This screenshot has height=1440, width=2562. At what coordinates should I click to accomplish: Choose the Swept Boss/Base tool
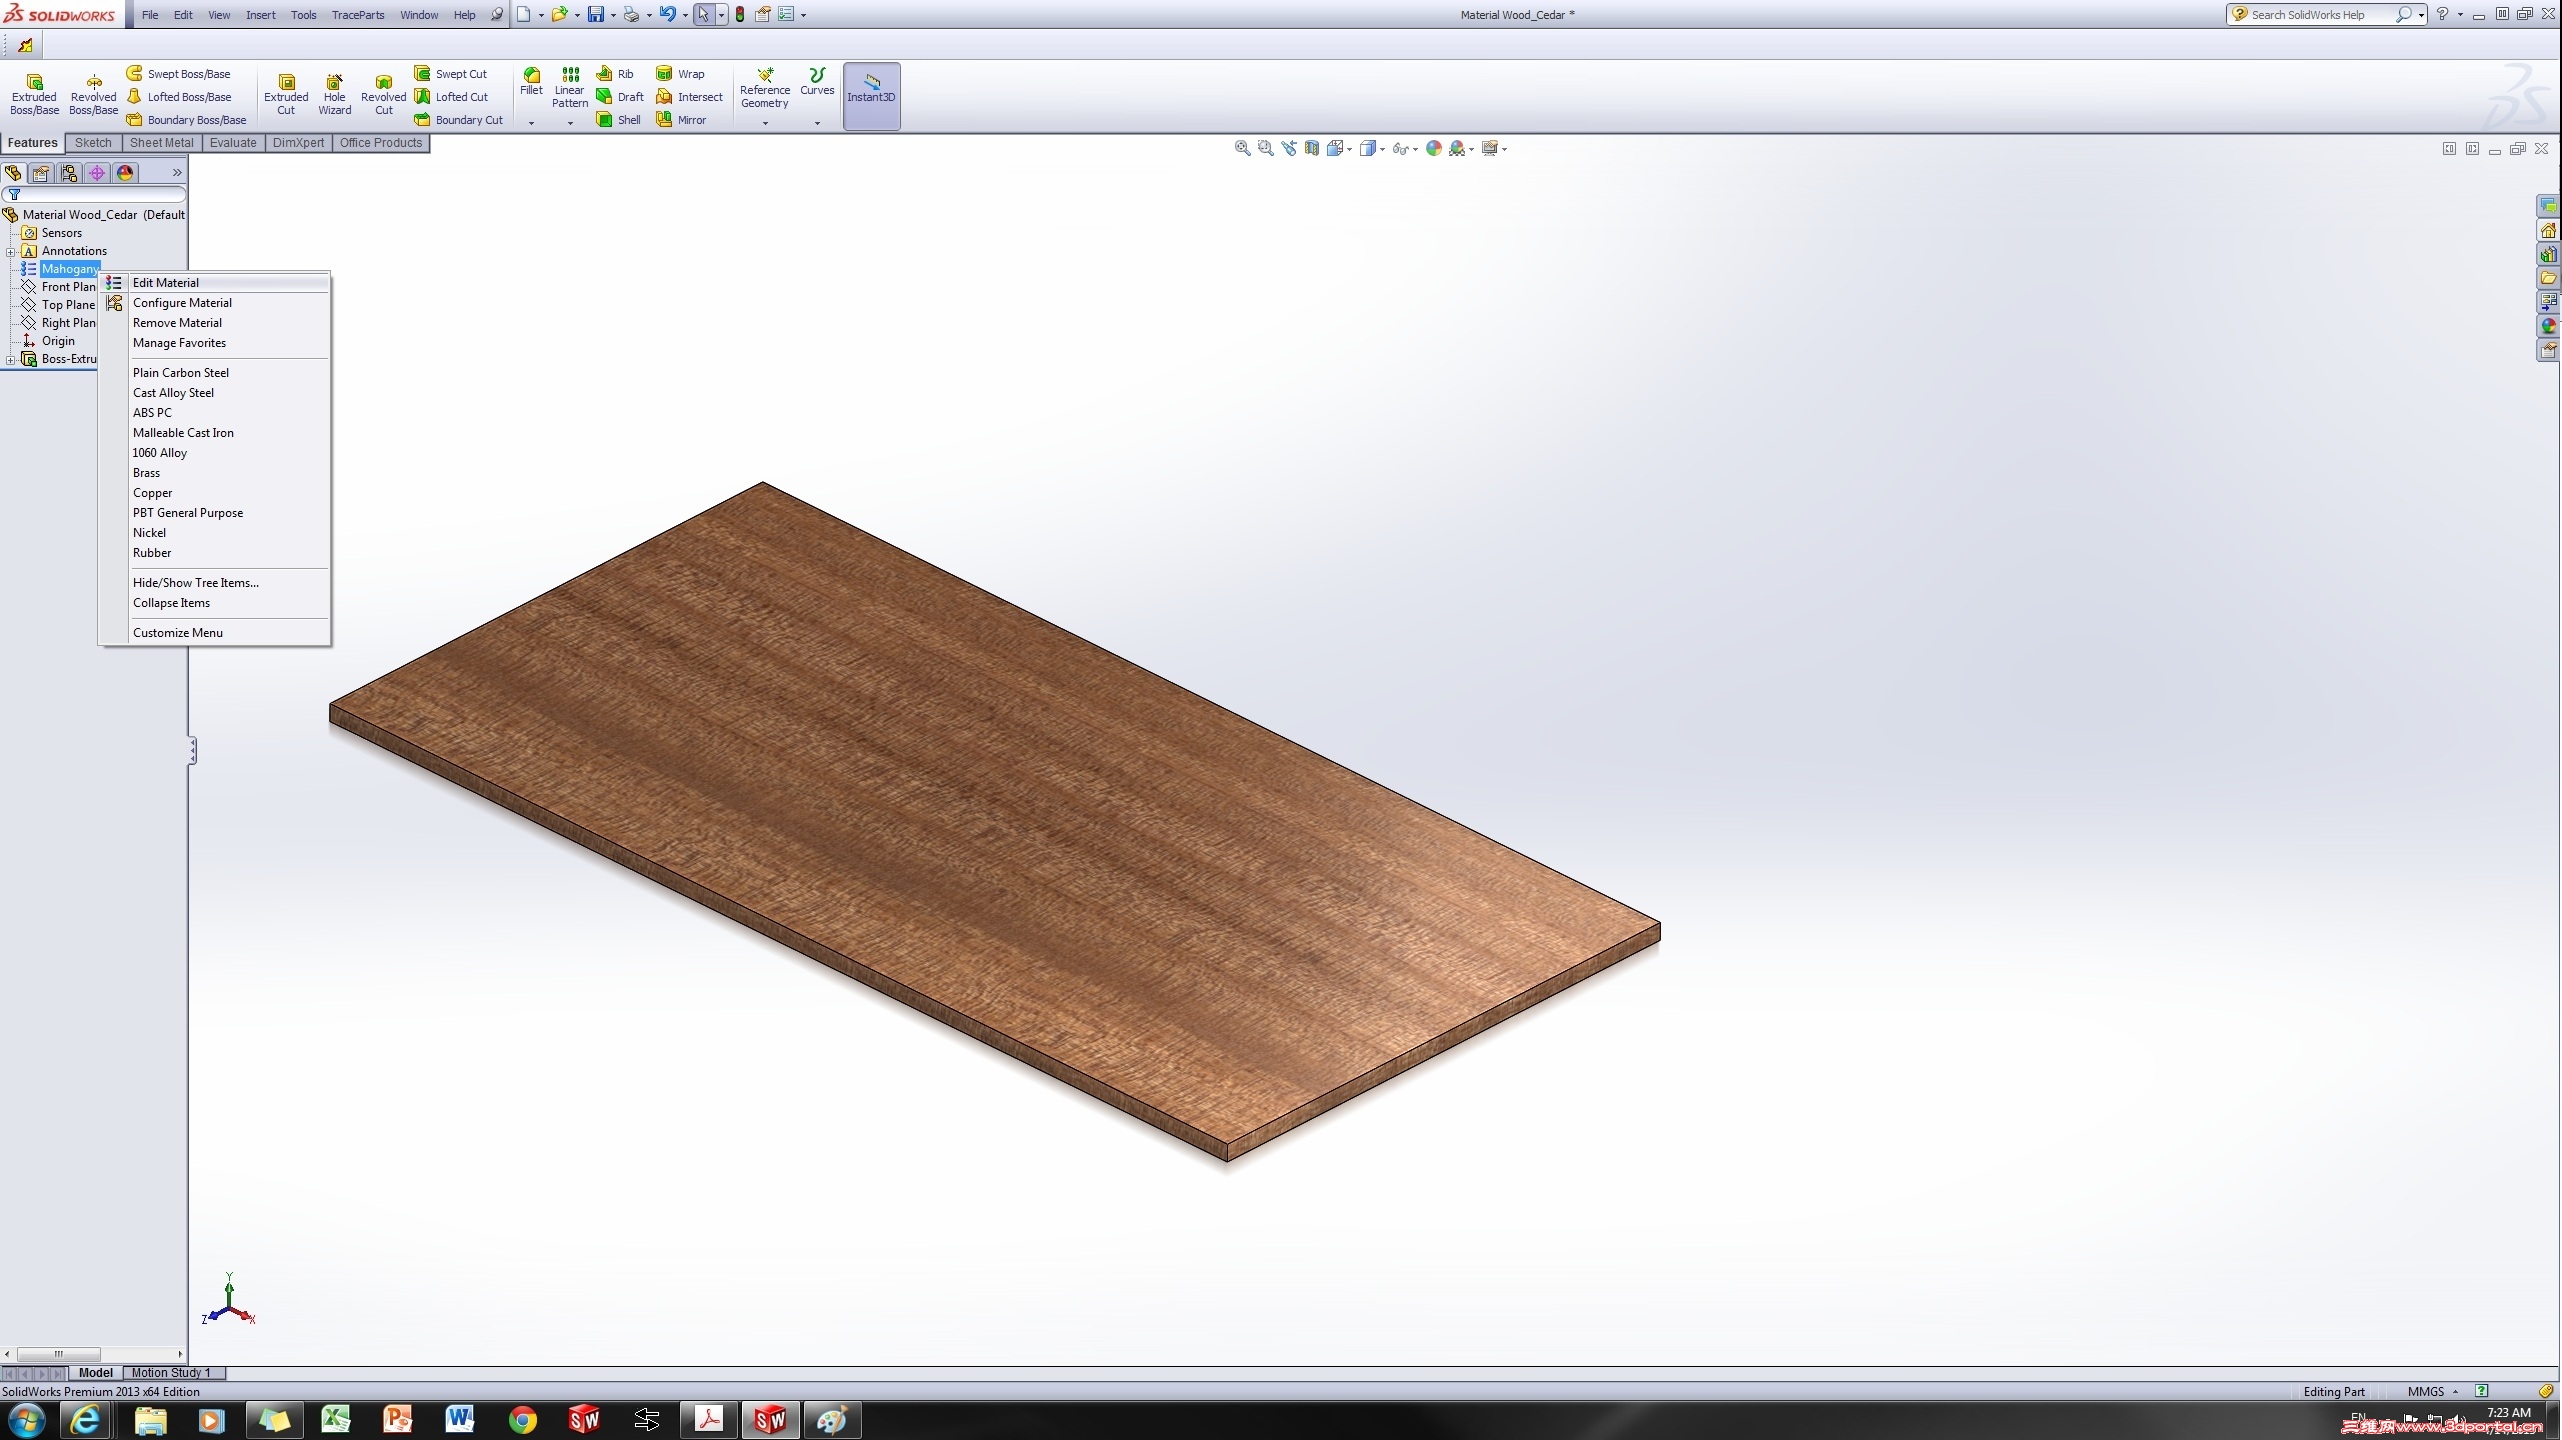click(x=179, y=74)
